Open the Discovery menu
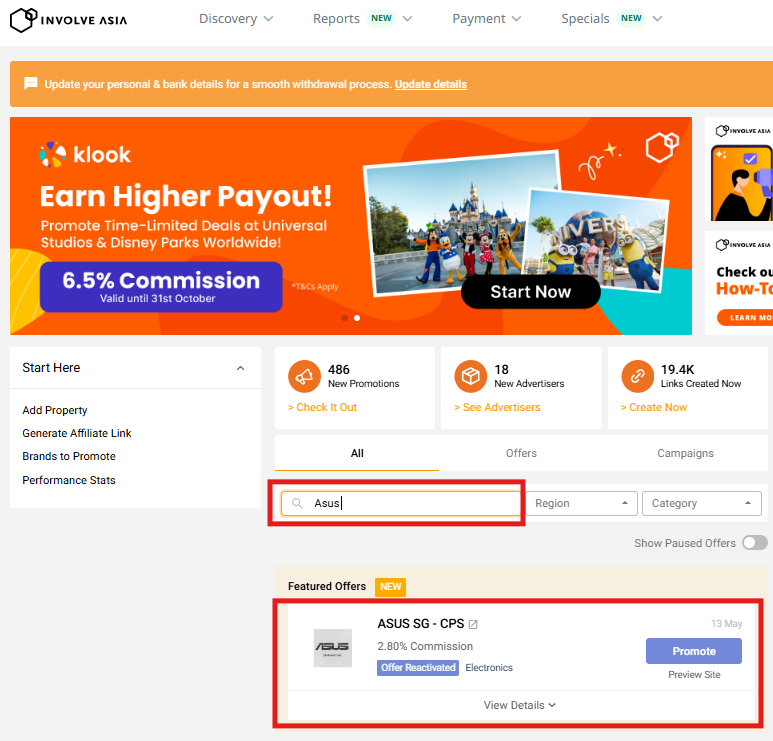Image resolution: width=773 pixels, height=741 pixels. [236, 19]
